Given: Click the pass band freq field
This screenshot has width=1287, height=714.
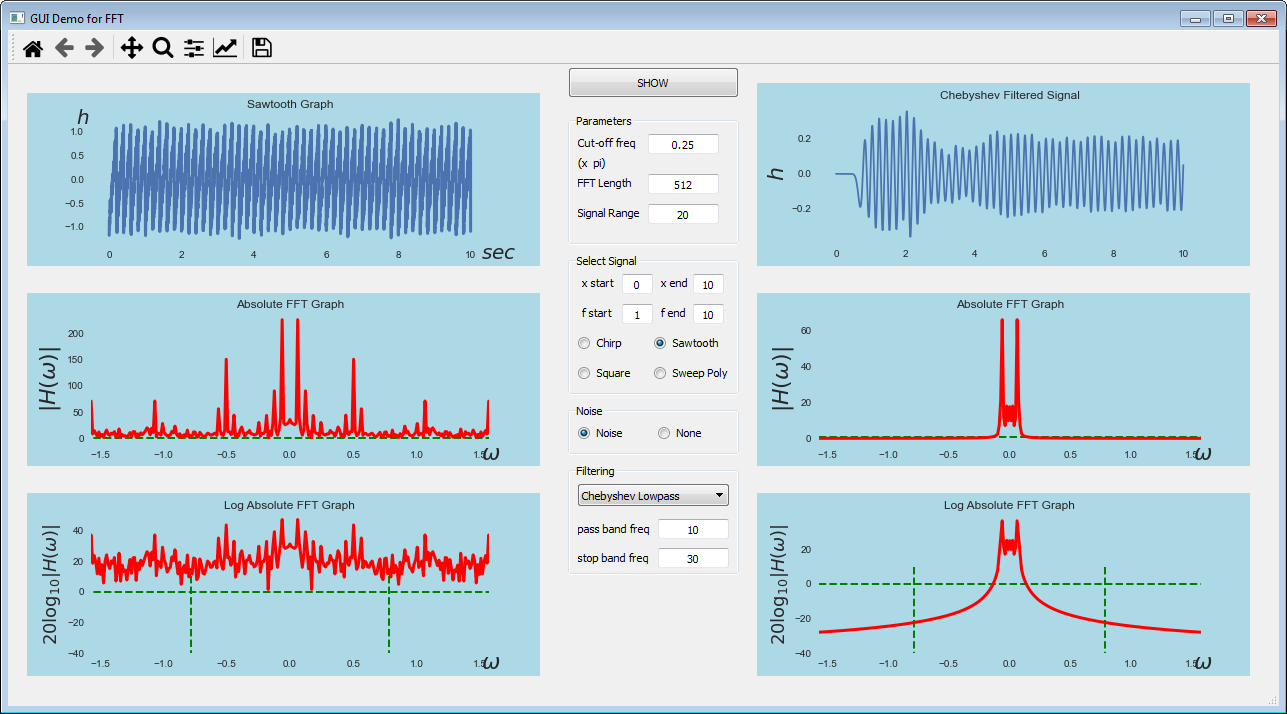Looking at the screenshot, I should pos(693,529).
